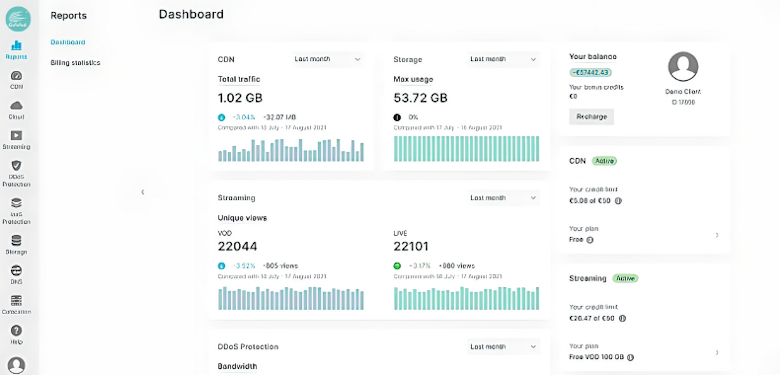Viewport: 780px width, 375px height.
Task: Go to the Streaming sidebar icon
Action: coord(16,135)
